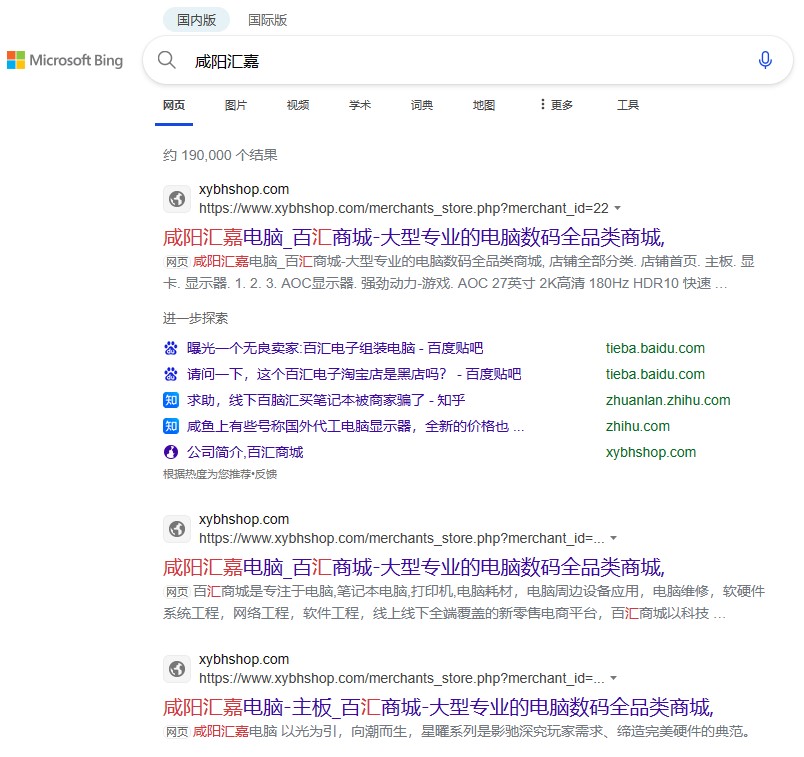This screenshot has height=757, width=804.
Task: Select the 视频 tab
Action: click(298, 105)
